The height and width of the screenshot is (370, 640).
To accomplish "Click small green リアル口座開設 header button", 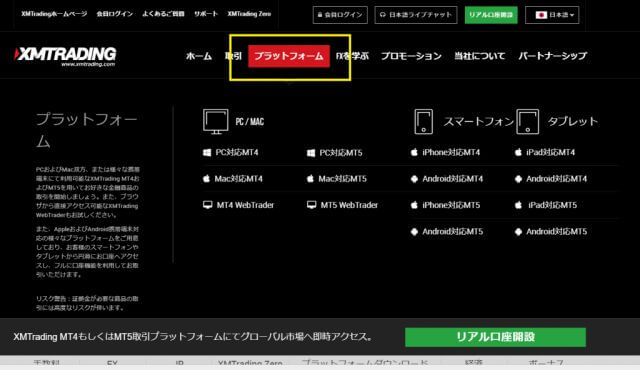I will pyautogui.click(x=491, y=15).
